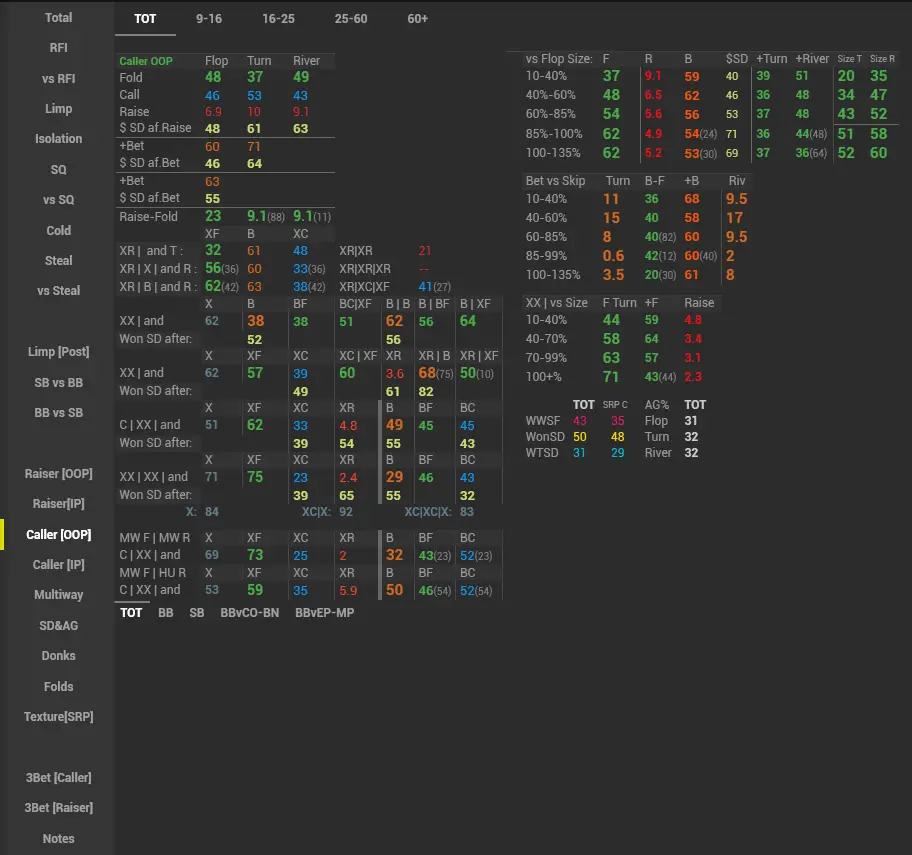Open the RFI section in the sidebar
This screenshot has width=912, height=855.
[x=58, y=48]
